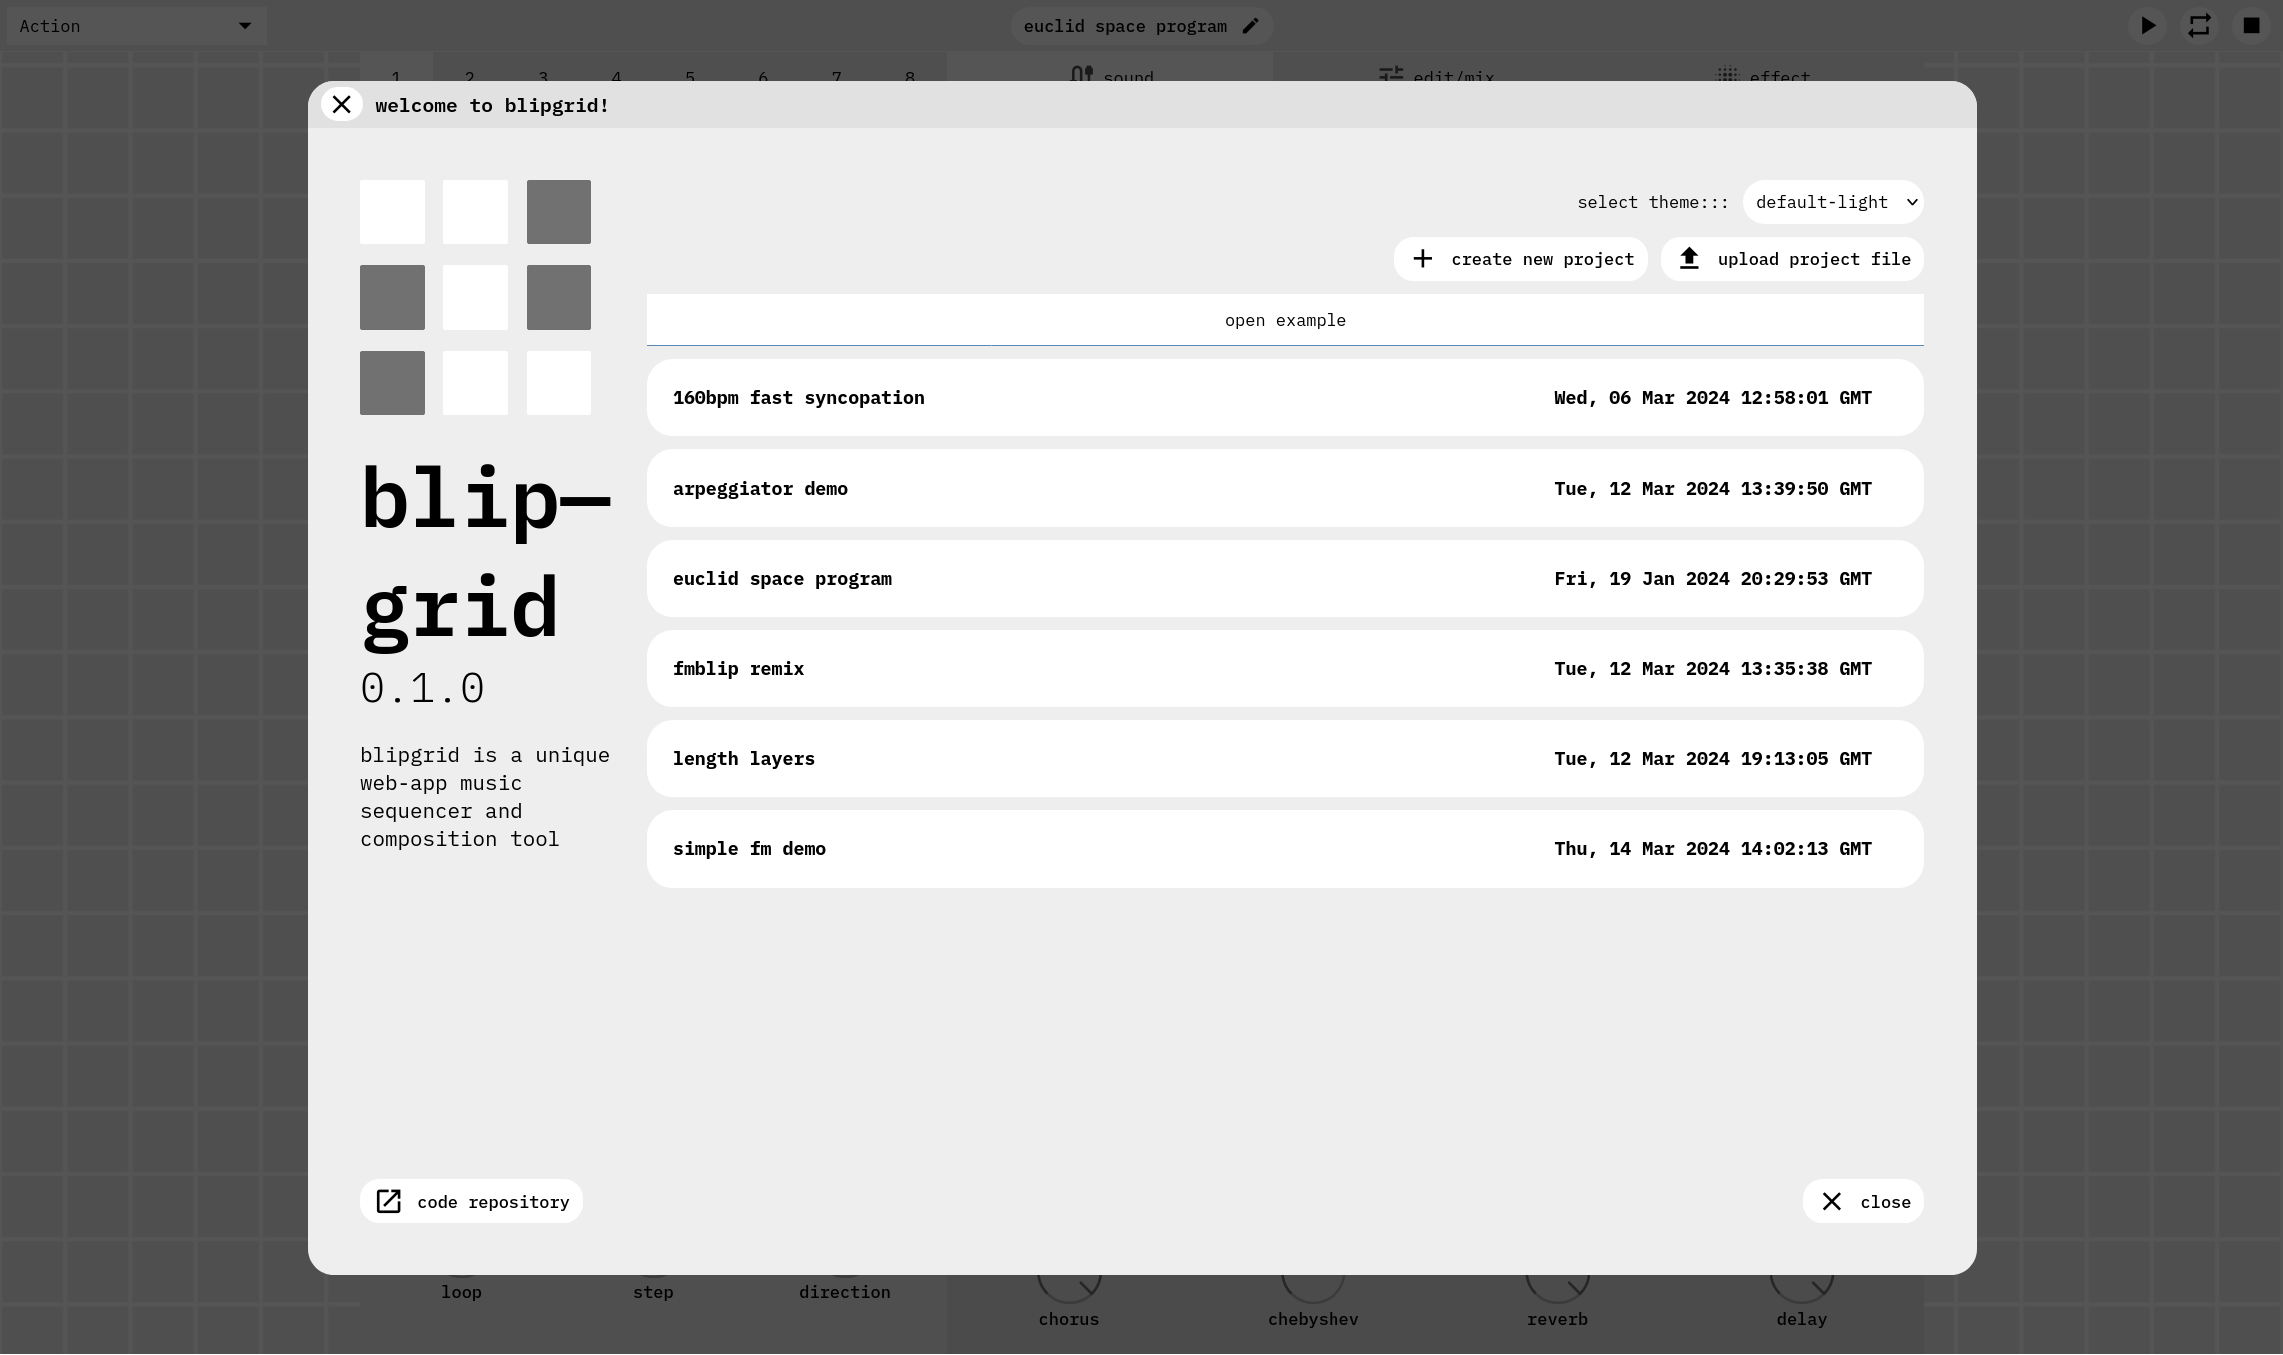Open the sound tab
This screenshot has height=1355, width=2283.
(1114, 77)
